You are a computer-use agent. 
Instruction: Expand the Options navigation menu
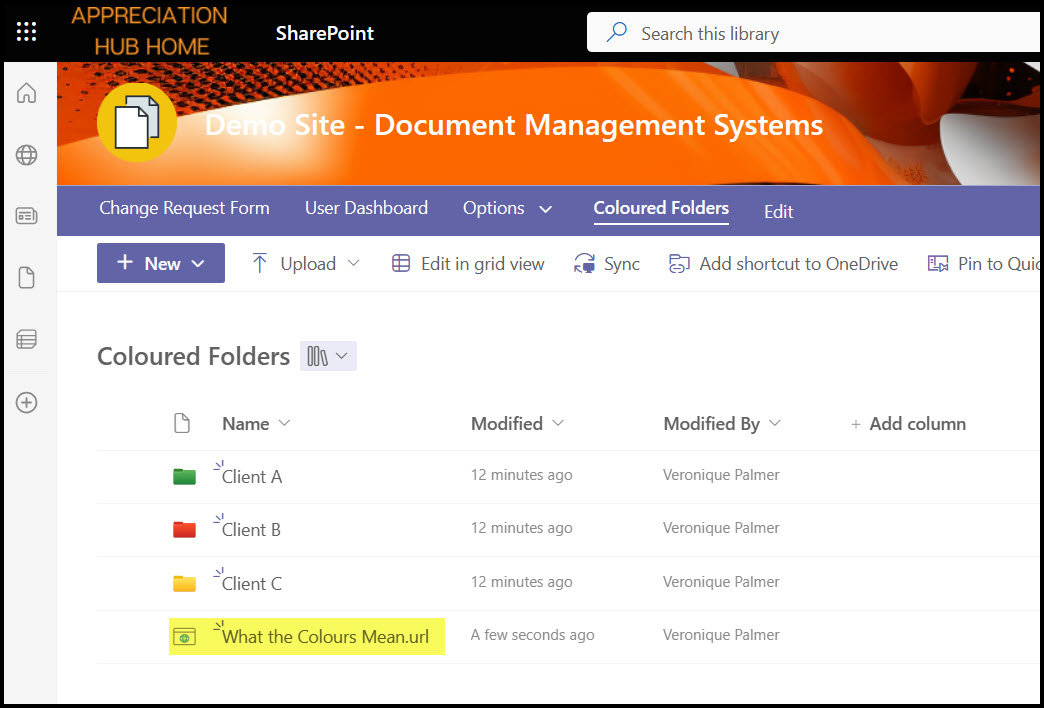[507, 209]
